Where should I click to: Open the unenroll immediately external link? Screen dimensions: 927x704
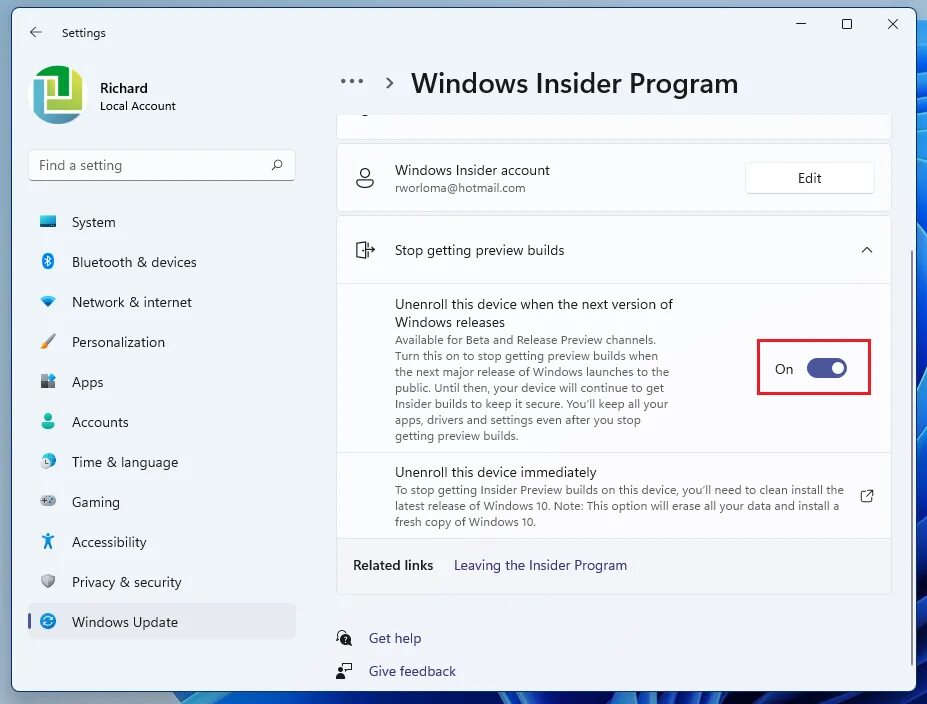[x=866, y=495]
